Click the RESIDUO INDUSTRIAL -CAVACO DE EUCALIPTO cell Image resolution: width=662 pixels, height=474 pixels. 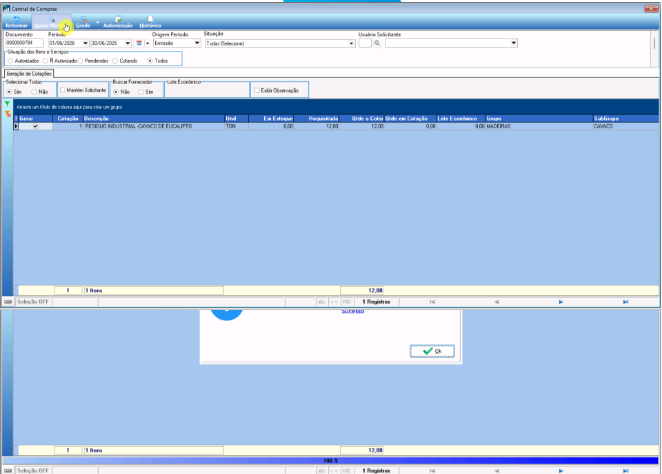point(154,126)
